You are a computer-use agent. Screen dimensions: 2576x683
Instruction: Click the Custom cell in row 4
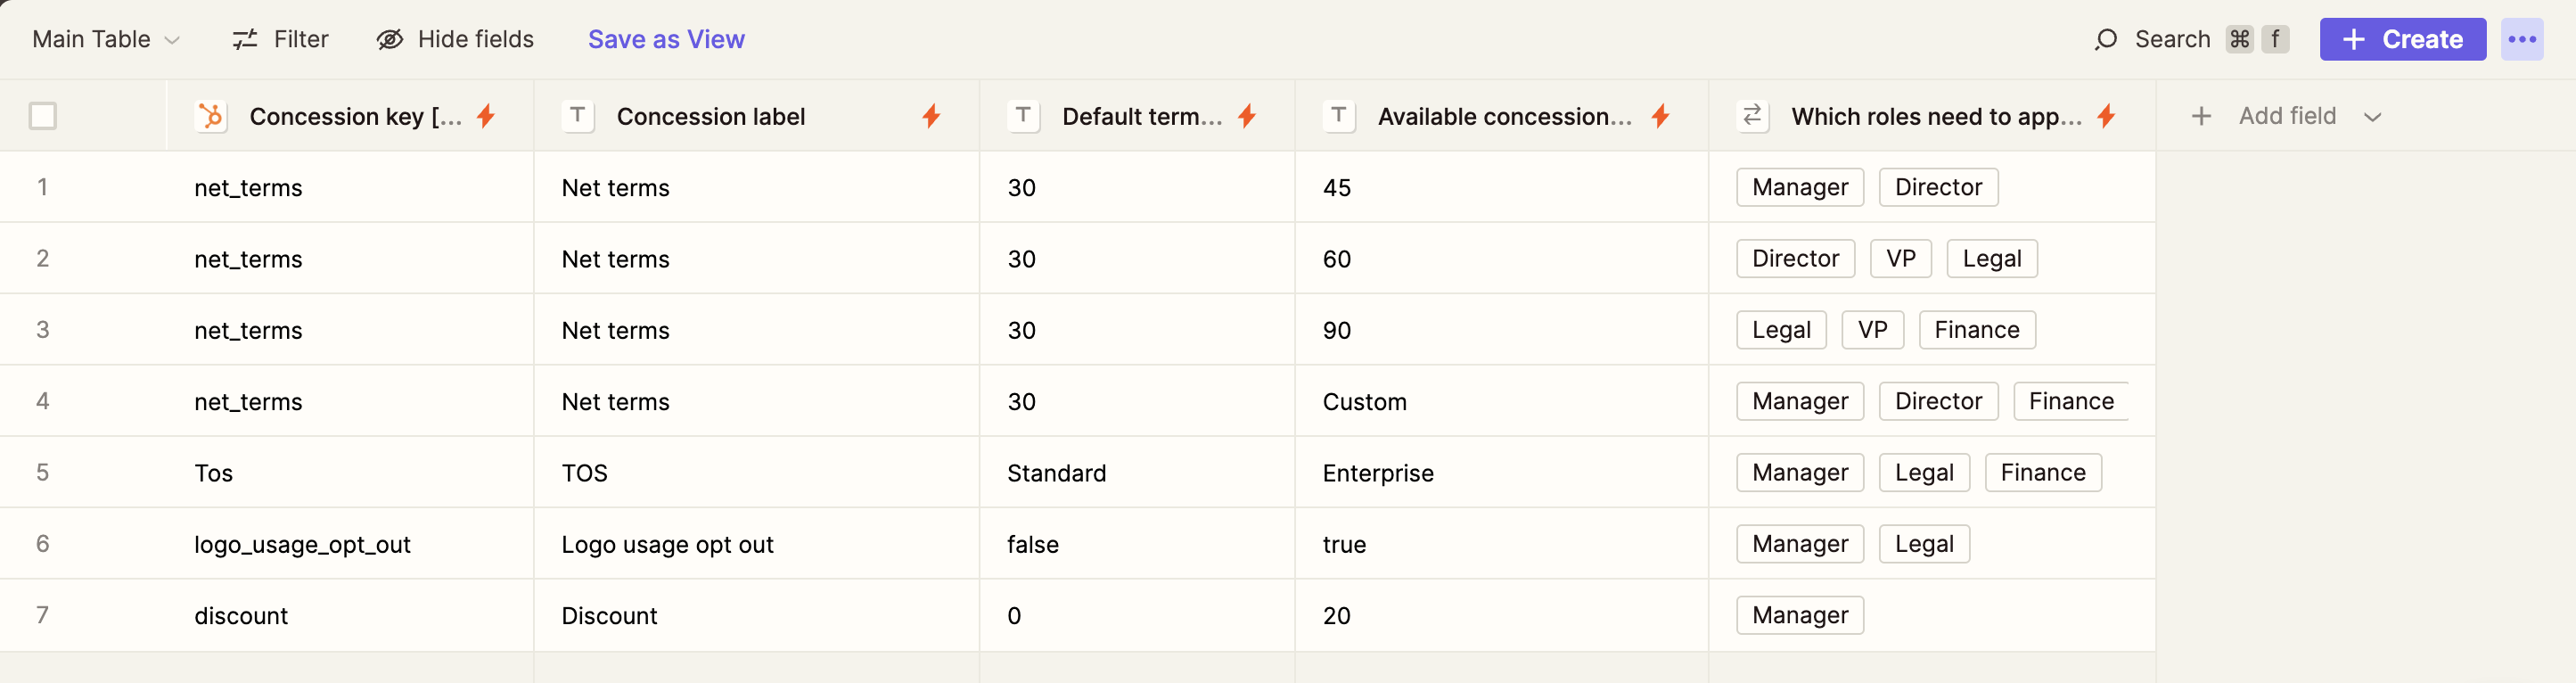coord(1364,402)
